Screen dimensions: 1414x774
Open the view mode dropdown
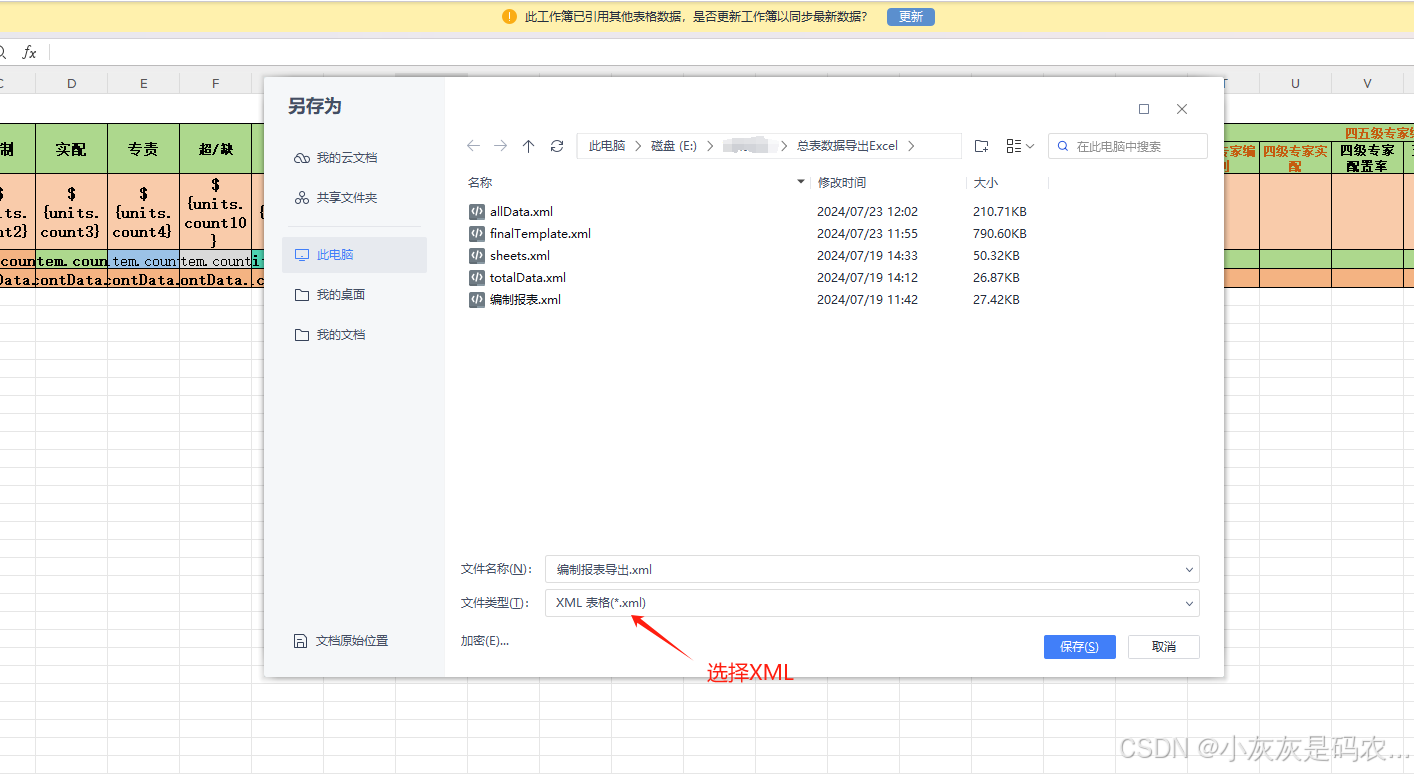1020,146
